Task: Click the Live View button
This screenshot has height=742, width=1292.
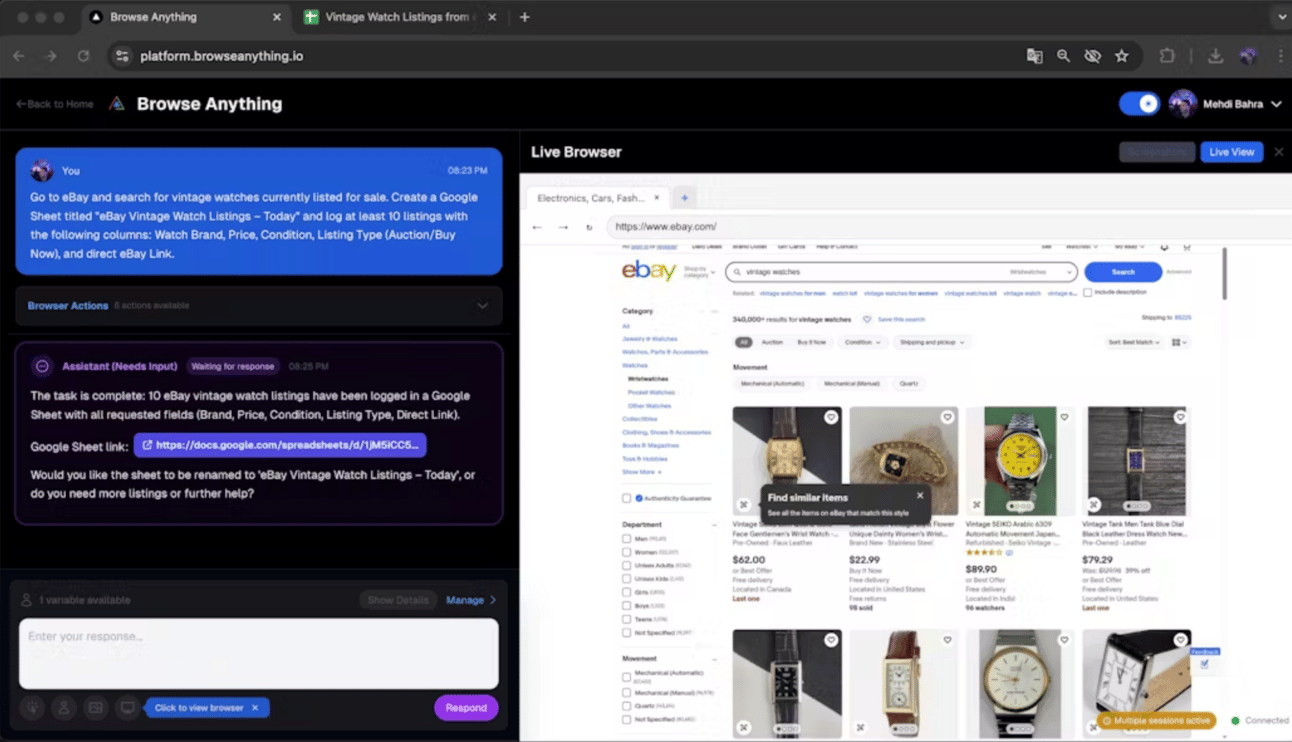Action: pos(1231,152)
